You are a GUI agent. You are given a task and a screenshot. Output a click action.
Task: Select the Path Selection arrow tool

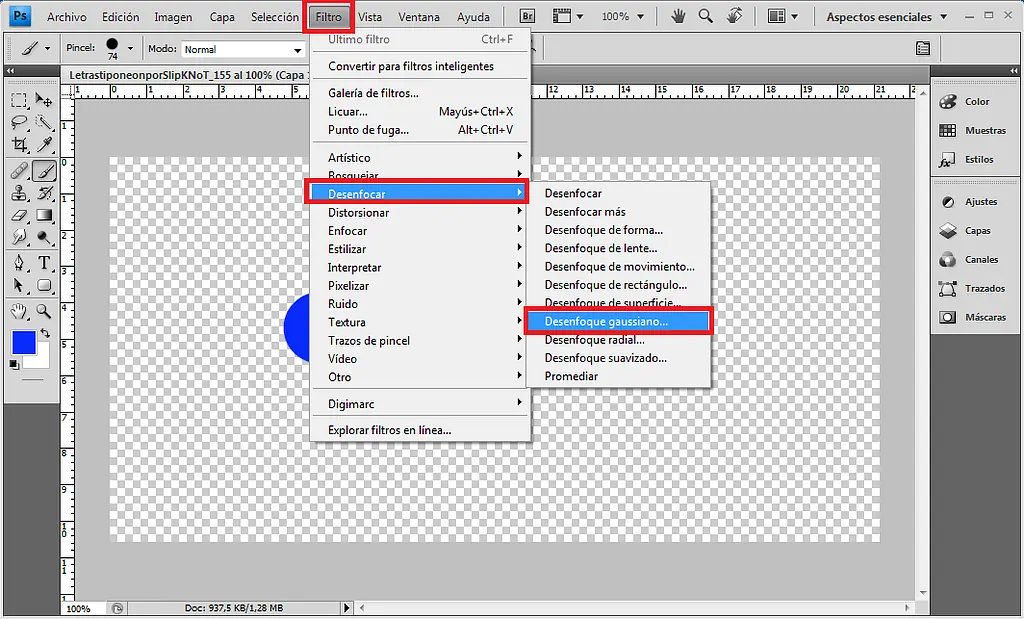pyautogui.click(x=19, y=285)
